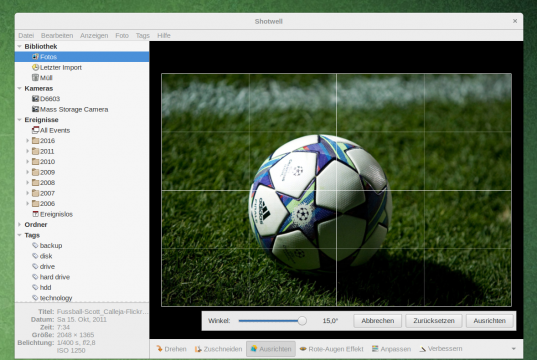Image resolution: width=537 pixels, height=360 pixels.
Task: Click the Zurücksetzen button
Action: 434,321
